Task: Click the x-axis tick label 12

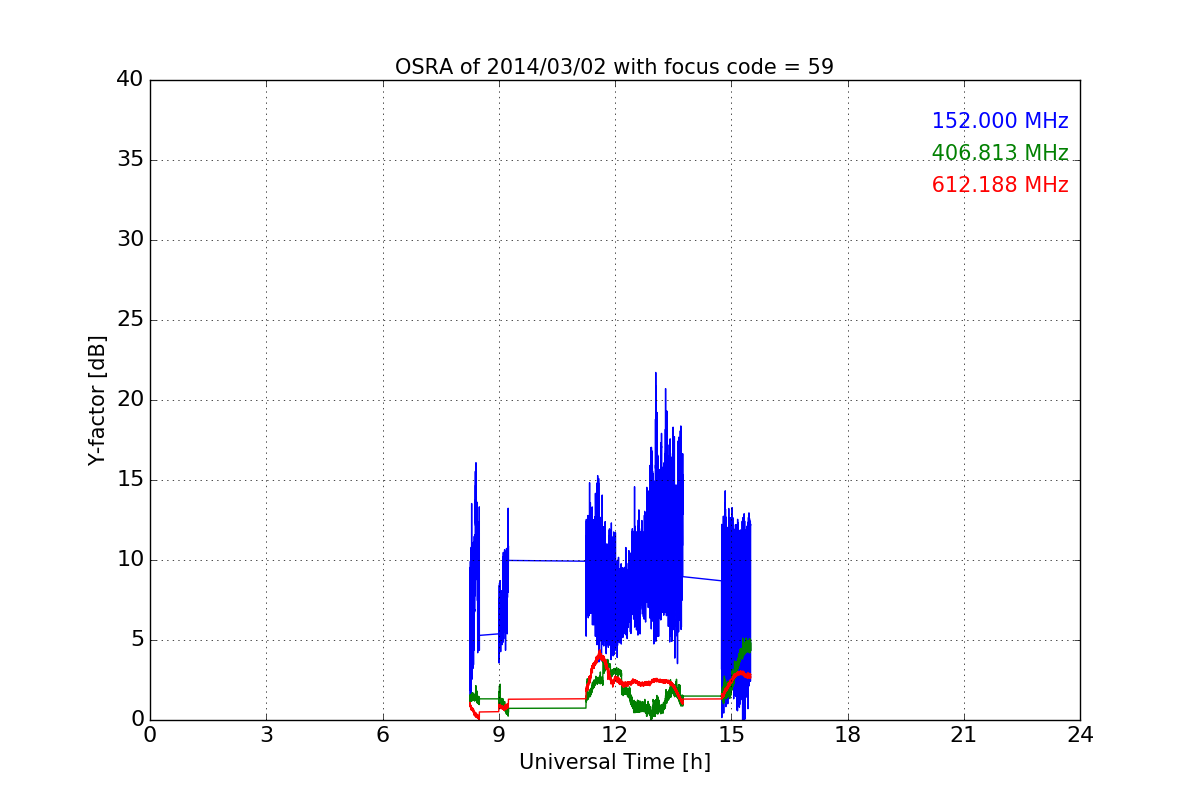Action: click(615, 735)
